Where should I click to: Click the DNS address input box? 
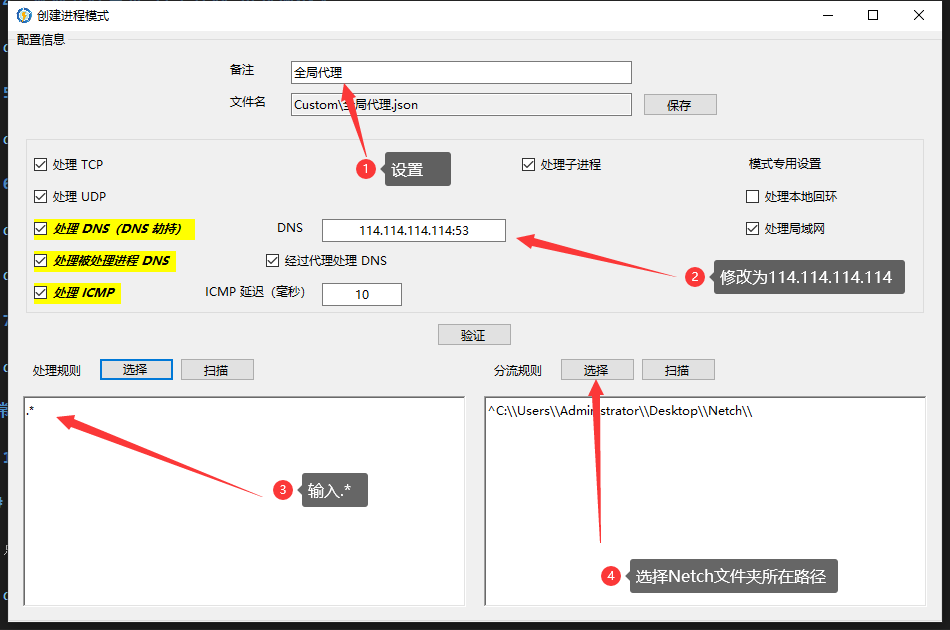point(413,230)
